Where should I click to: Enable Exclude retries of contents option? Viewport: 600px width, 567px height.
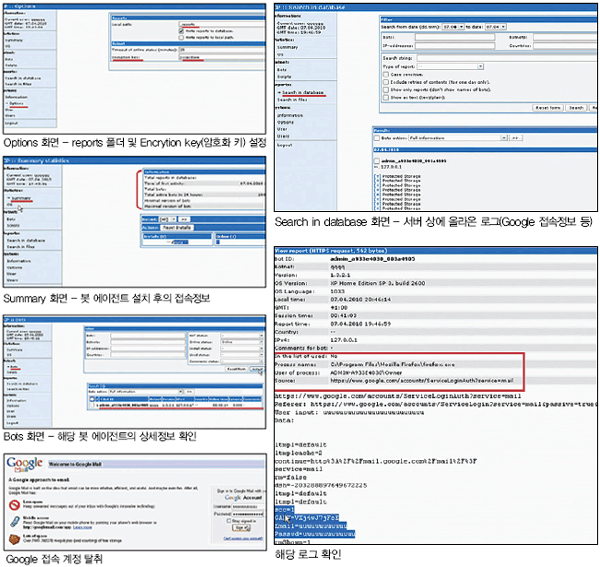point(386,82)
